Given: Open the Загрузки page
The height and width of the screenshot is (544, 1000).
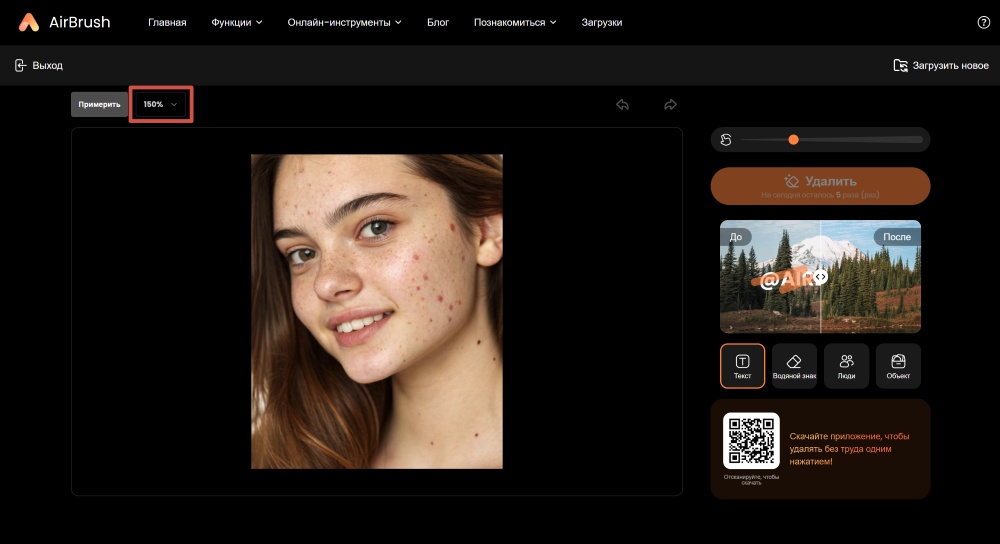Looking at the screenshot, I should pos(602,22).
